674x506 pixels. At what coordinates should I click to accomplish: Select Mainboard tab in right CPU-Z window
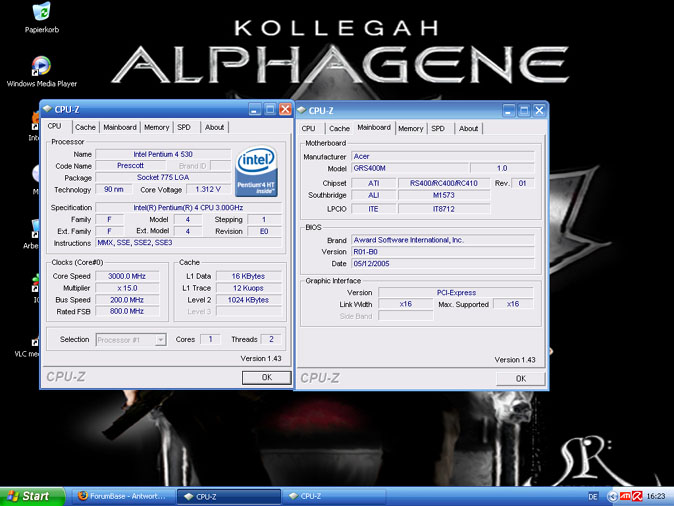click(374, 128)
